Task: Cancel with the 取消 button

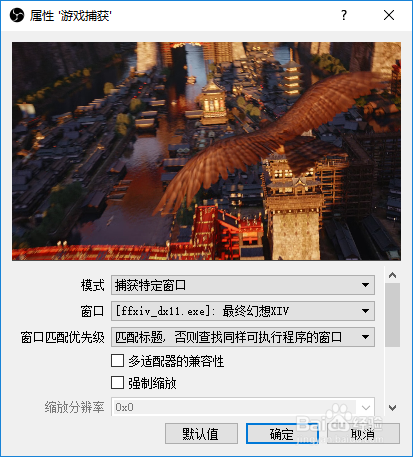Action: [363, 434]
